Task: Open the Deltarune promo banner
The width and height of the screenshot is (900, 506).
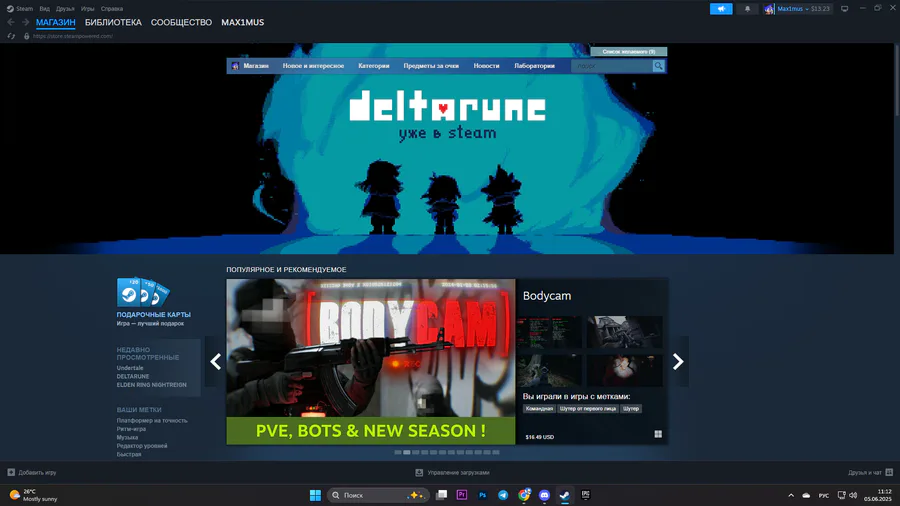Action: [447, 149]
